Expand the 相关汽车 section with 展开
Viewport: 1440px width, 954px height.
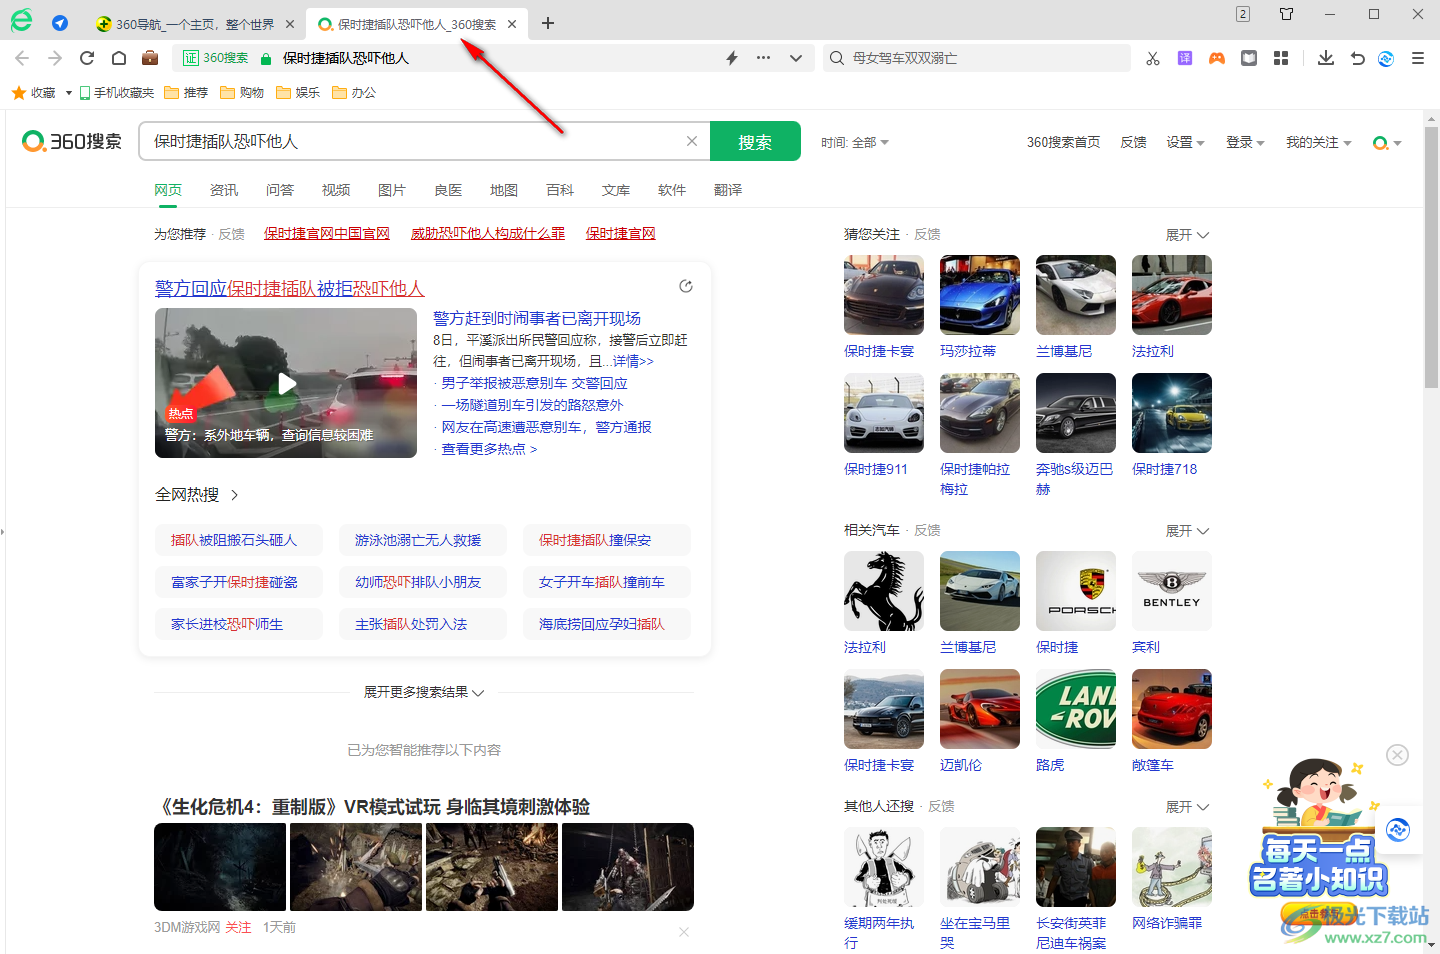[1188, 531]
